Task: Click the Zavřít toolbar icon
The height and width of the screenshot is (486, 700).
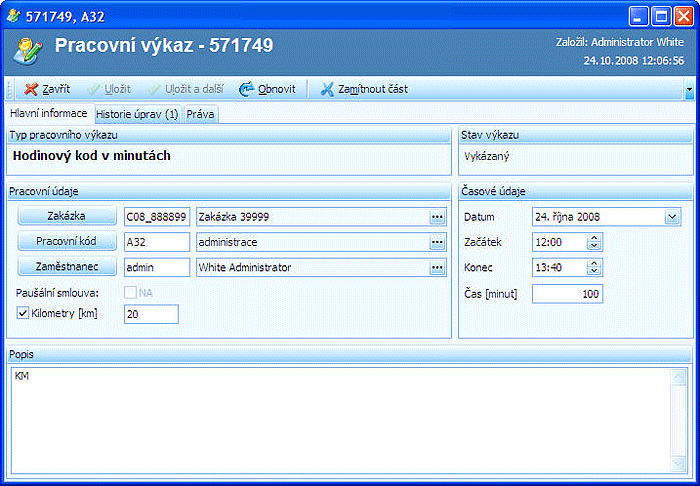Action: (x=32, y=89)
